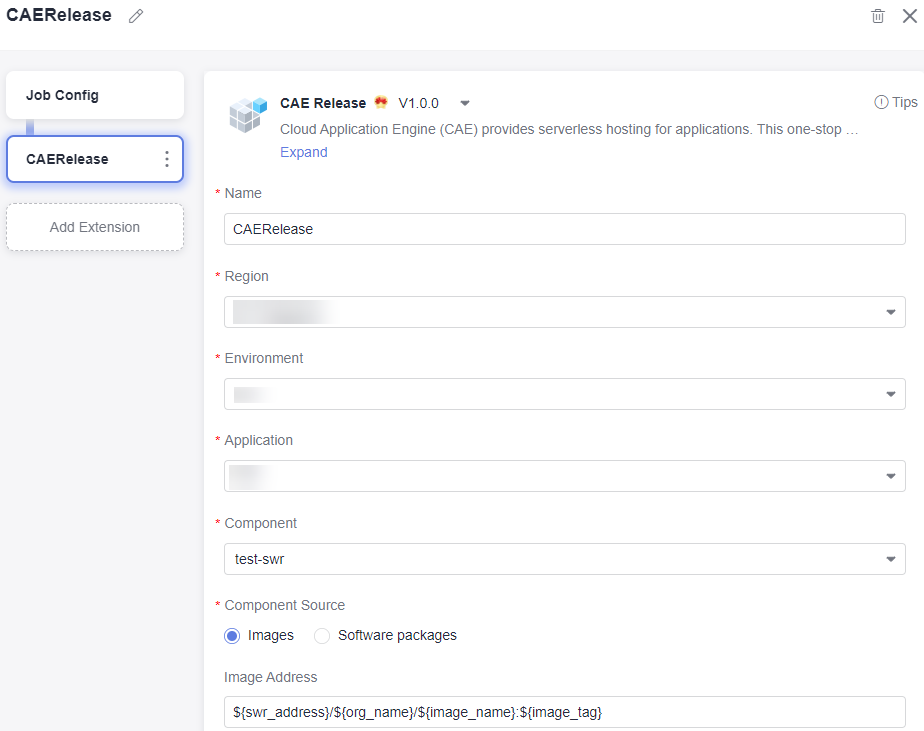The image size is (924, 731).
Task: Open the Component dropdown showing test-swr
Action: tap(565, 559)
